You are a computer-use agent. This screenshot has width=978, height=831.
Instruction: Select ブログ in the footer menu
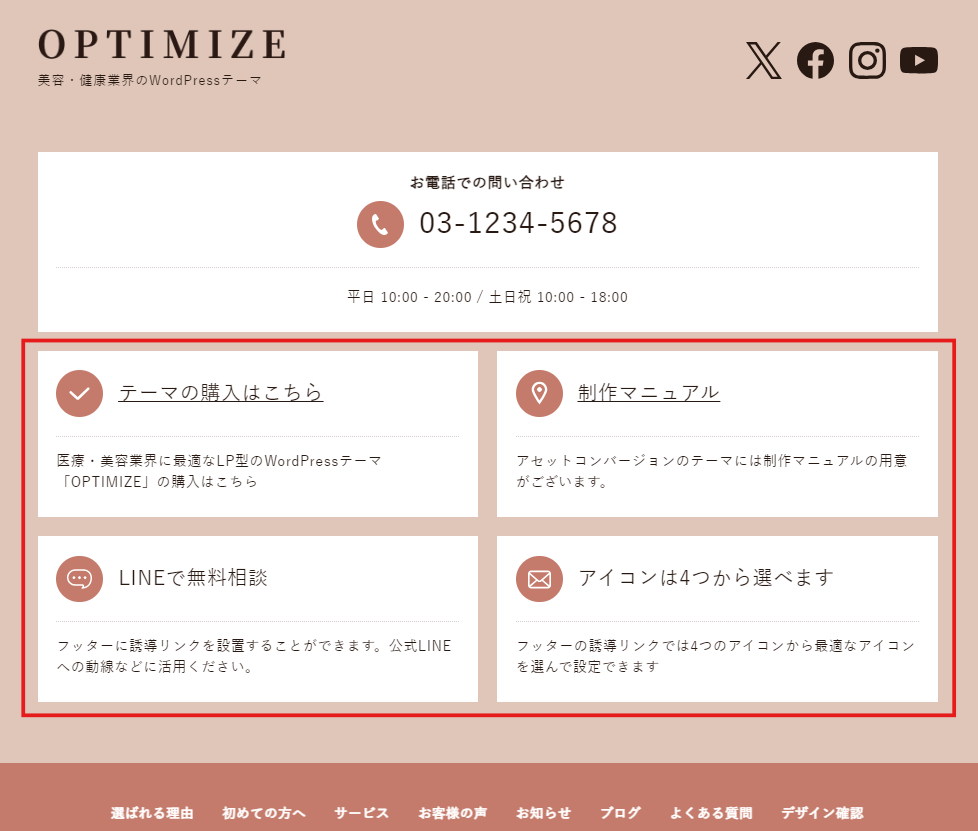621,812
